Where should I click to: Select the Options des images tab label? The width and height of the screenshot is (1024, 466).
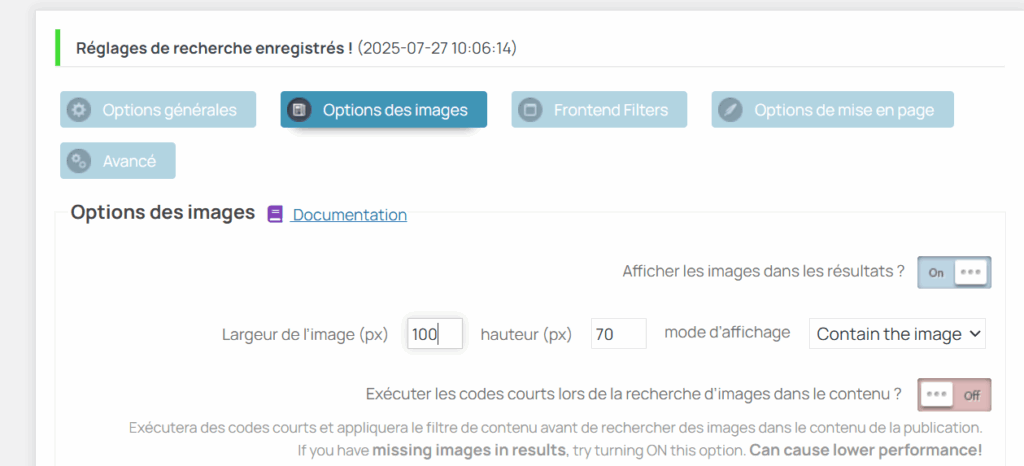coord(395,110)
